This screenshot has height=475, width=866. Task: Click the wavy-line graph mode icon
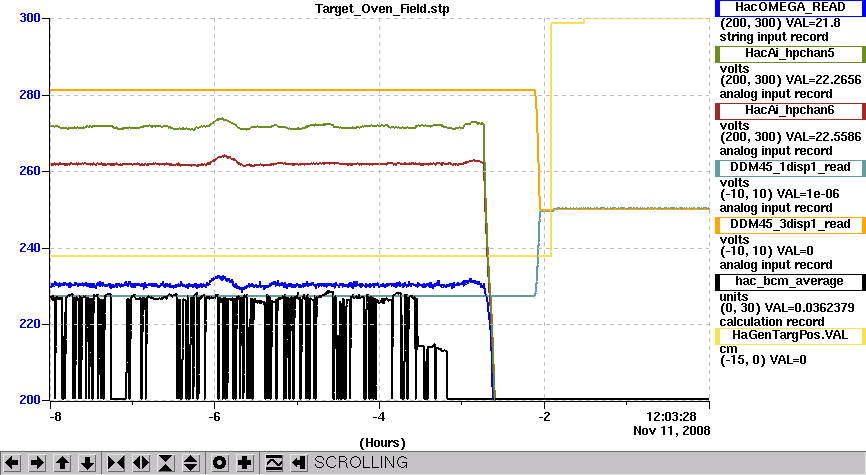(273, 463)
